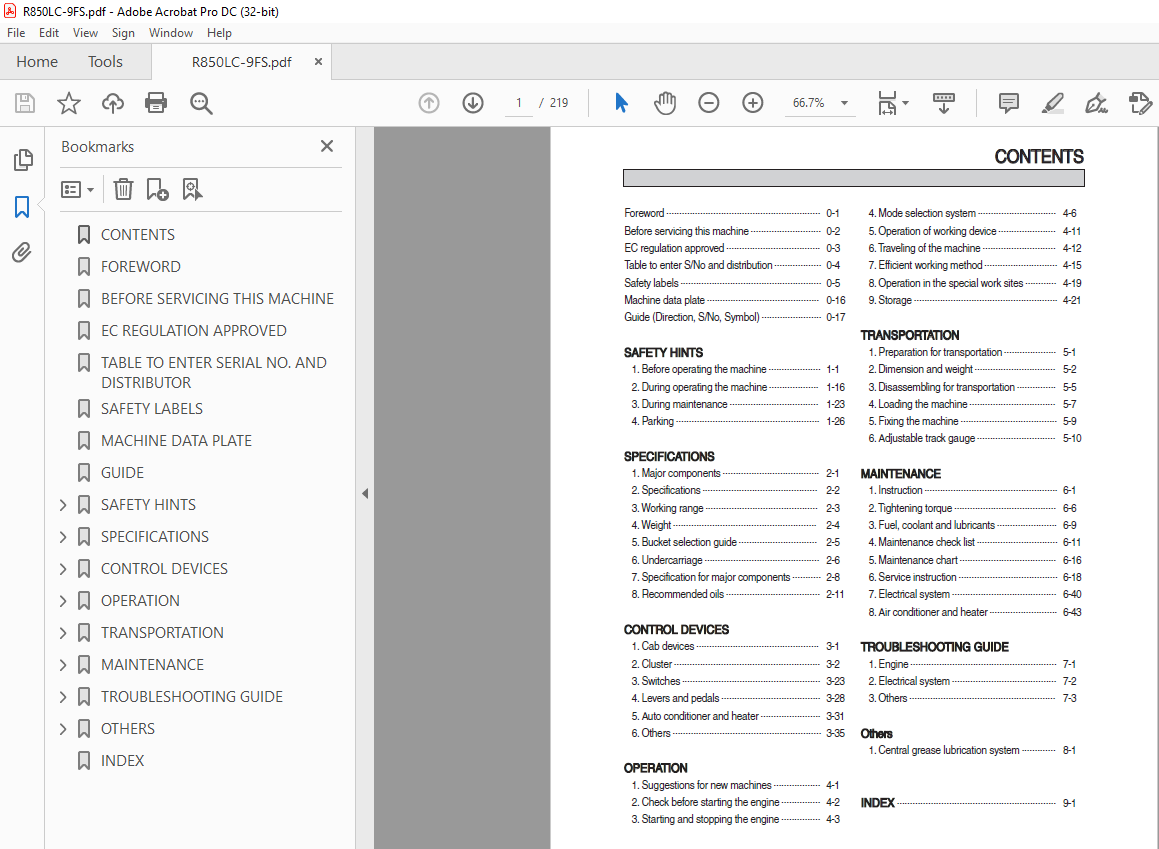The image size is (1159, 849).
Task: Star this file as favorite
Action: coord(69,103)
